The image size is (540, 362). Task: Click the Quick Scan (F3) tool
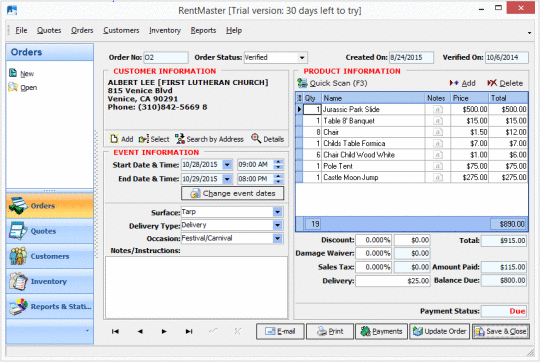pos(332,83)
